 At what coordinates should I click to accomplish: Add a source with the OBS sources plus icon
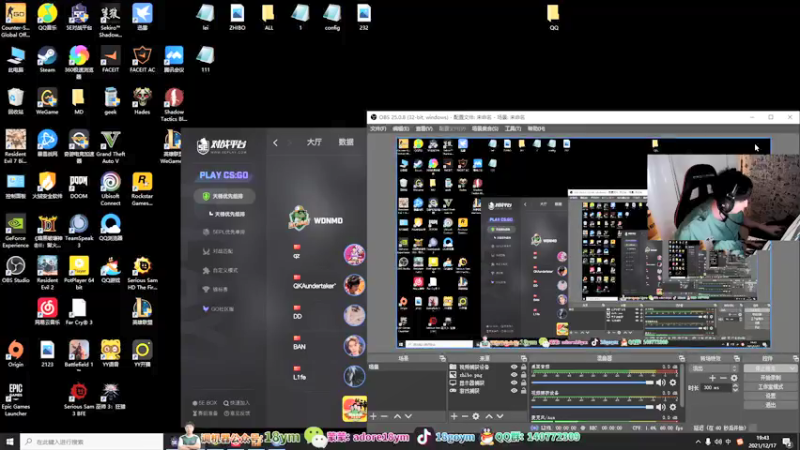pos(454,416)
